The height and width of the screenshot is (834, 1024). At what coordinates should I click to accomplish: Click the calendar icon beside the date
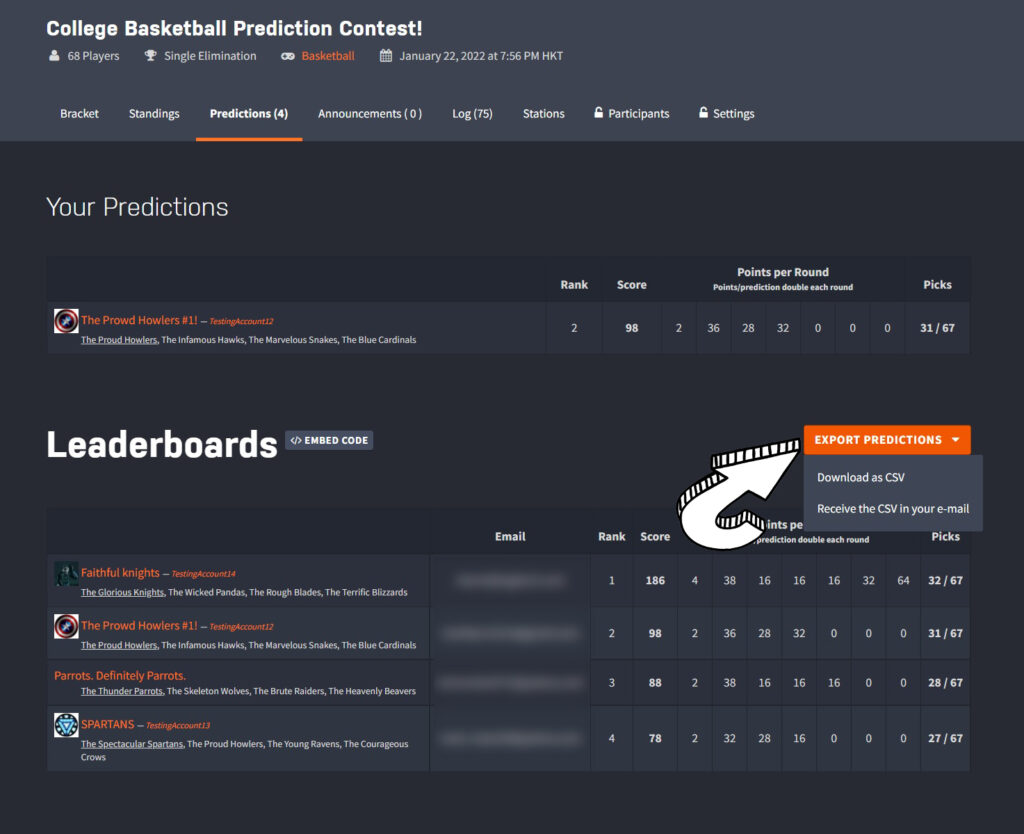tap(386, 56)
